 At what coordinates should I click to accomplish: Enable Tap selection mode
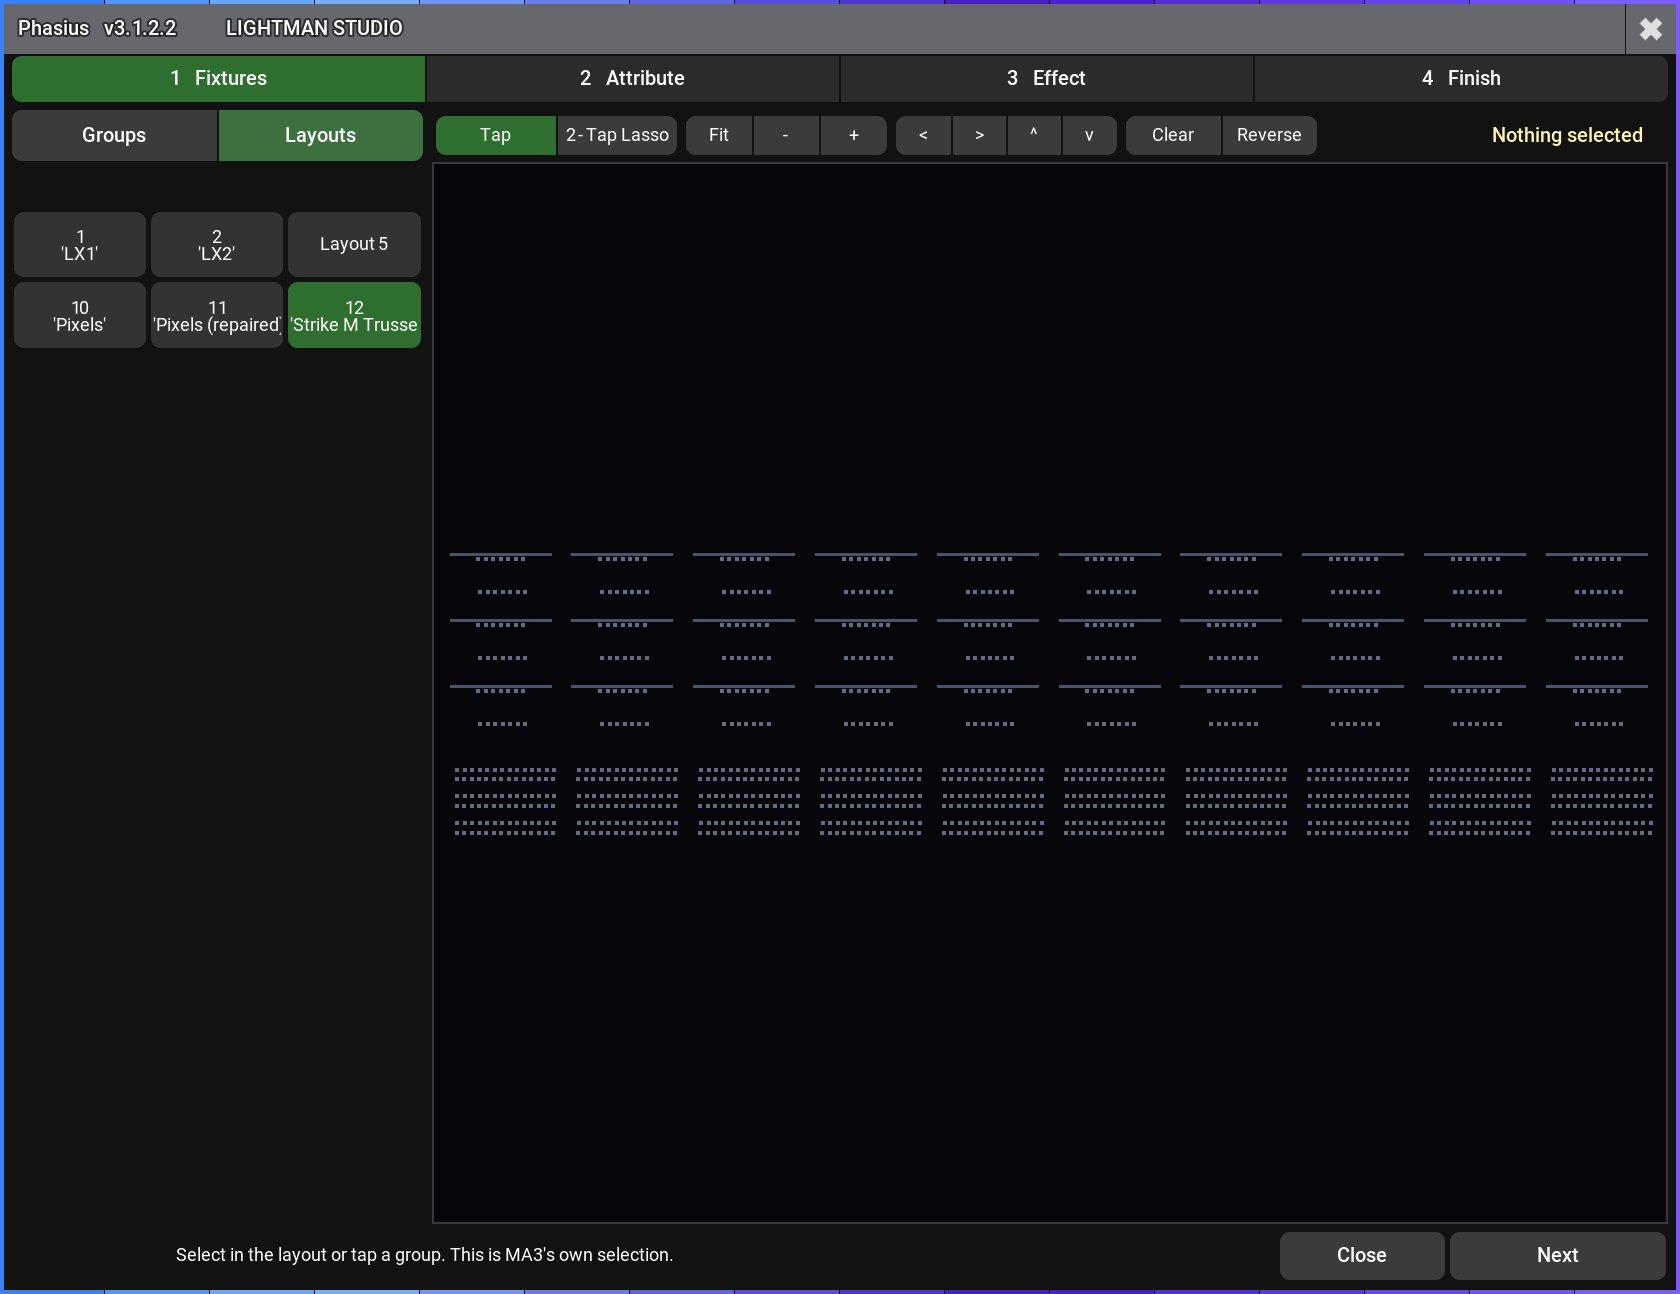tap(495, 135)
